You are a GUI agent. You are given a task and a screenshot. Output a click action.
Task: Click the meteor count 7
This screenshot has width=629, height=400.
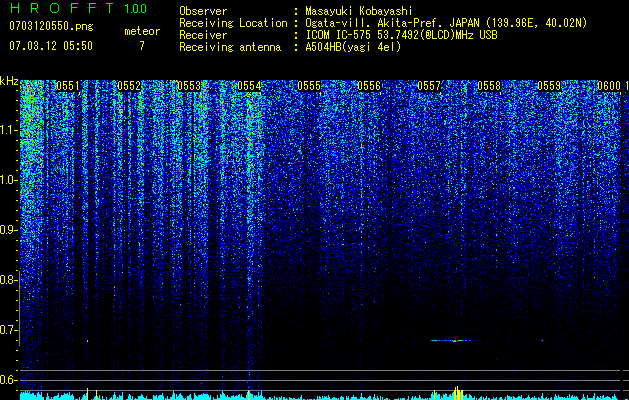coord(142,46)
